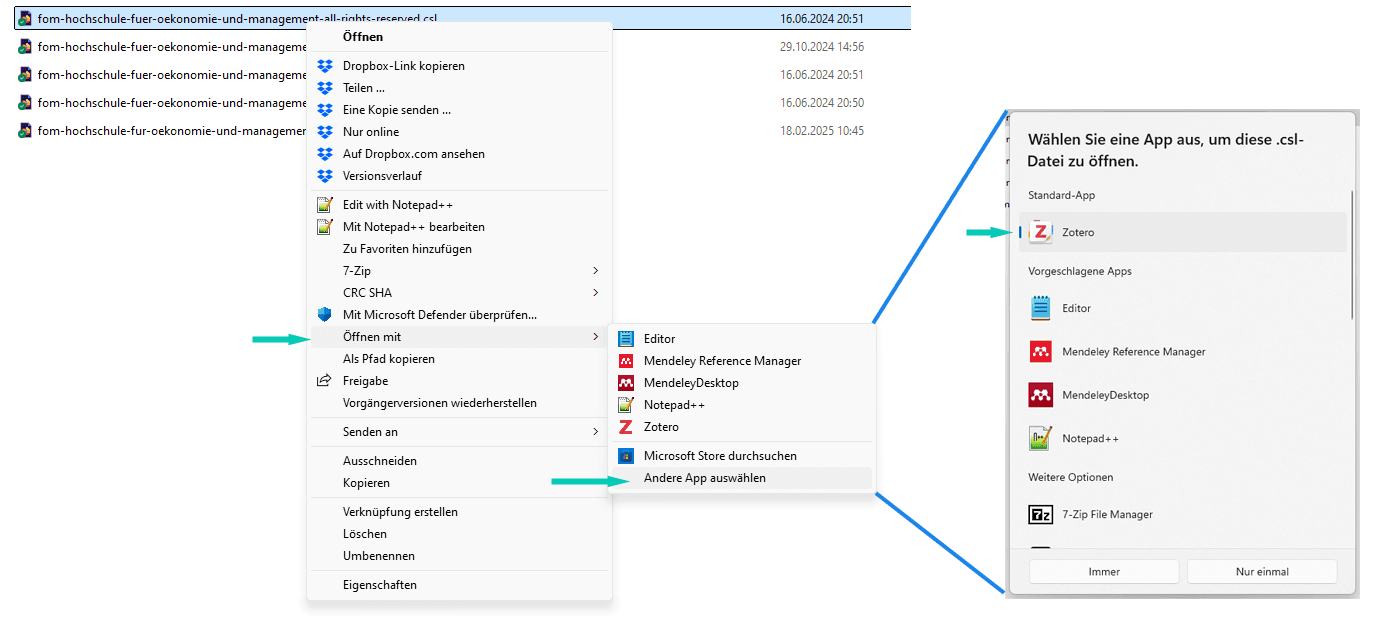Screen dimensions: 1373x632
Task: Select the Dropbox icon for "Eine Kopie senden ..."
Action: pos(324,110)
